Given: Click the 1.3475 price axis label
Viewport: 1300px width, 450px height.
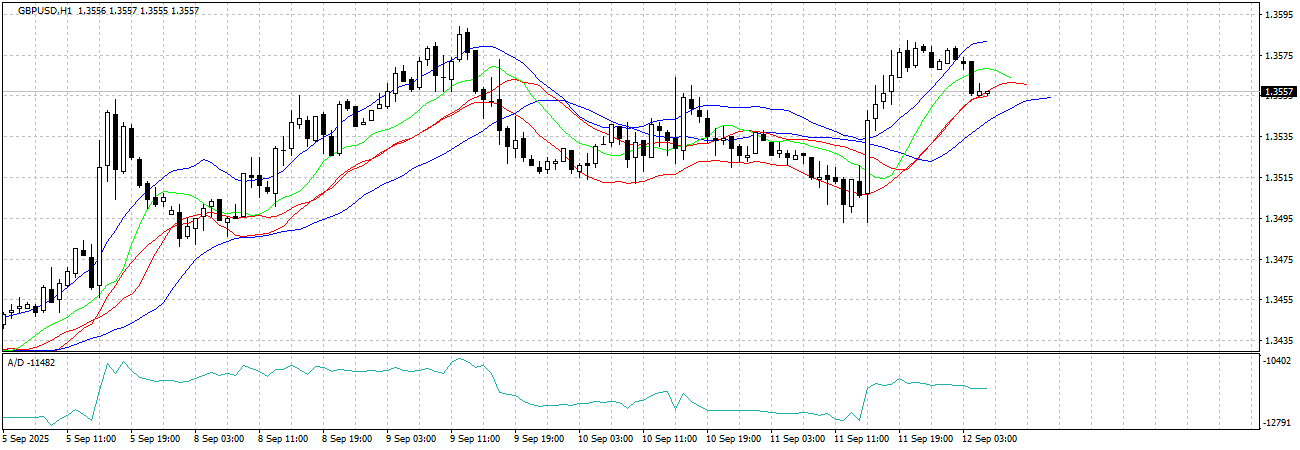Looking at the screenshot, I should [x=1278, y=260].
